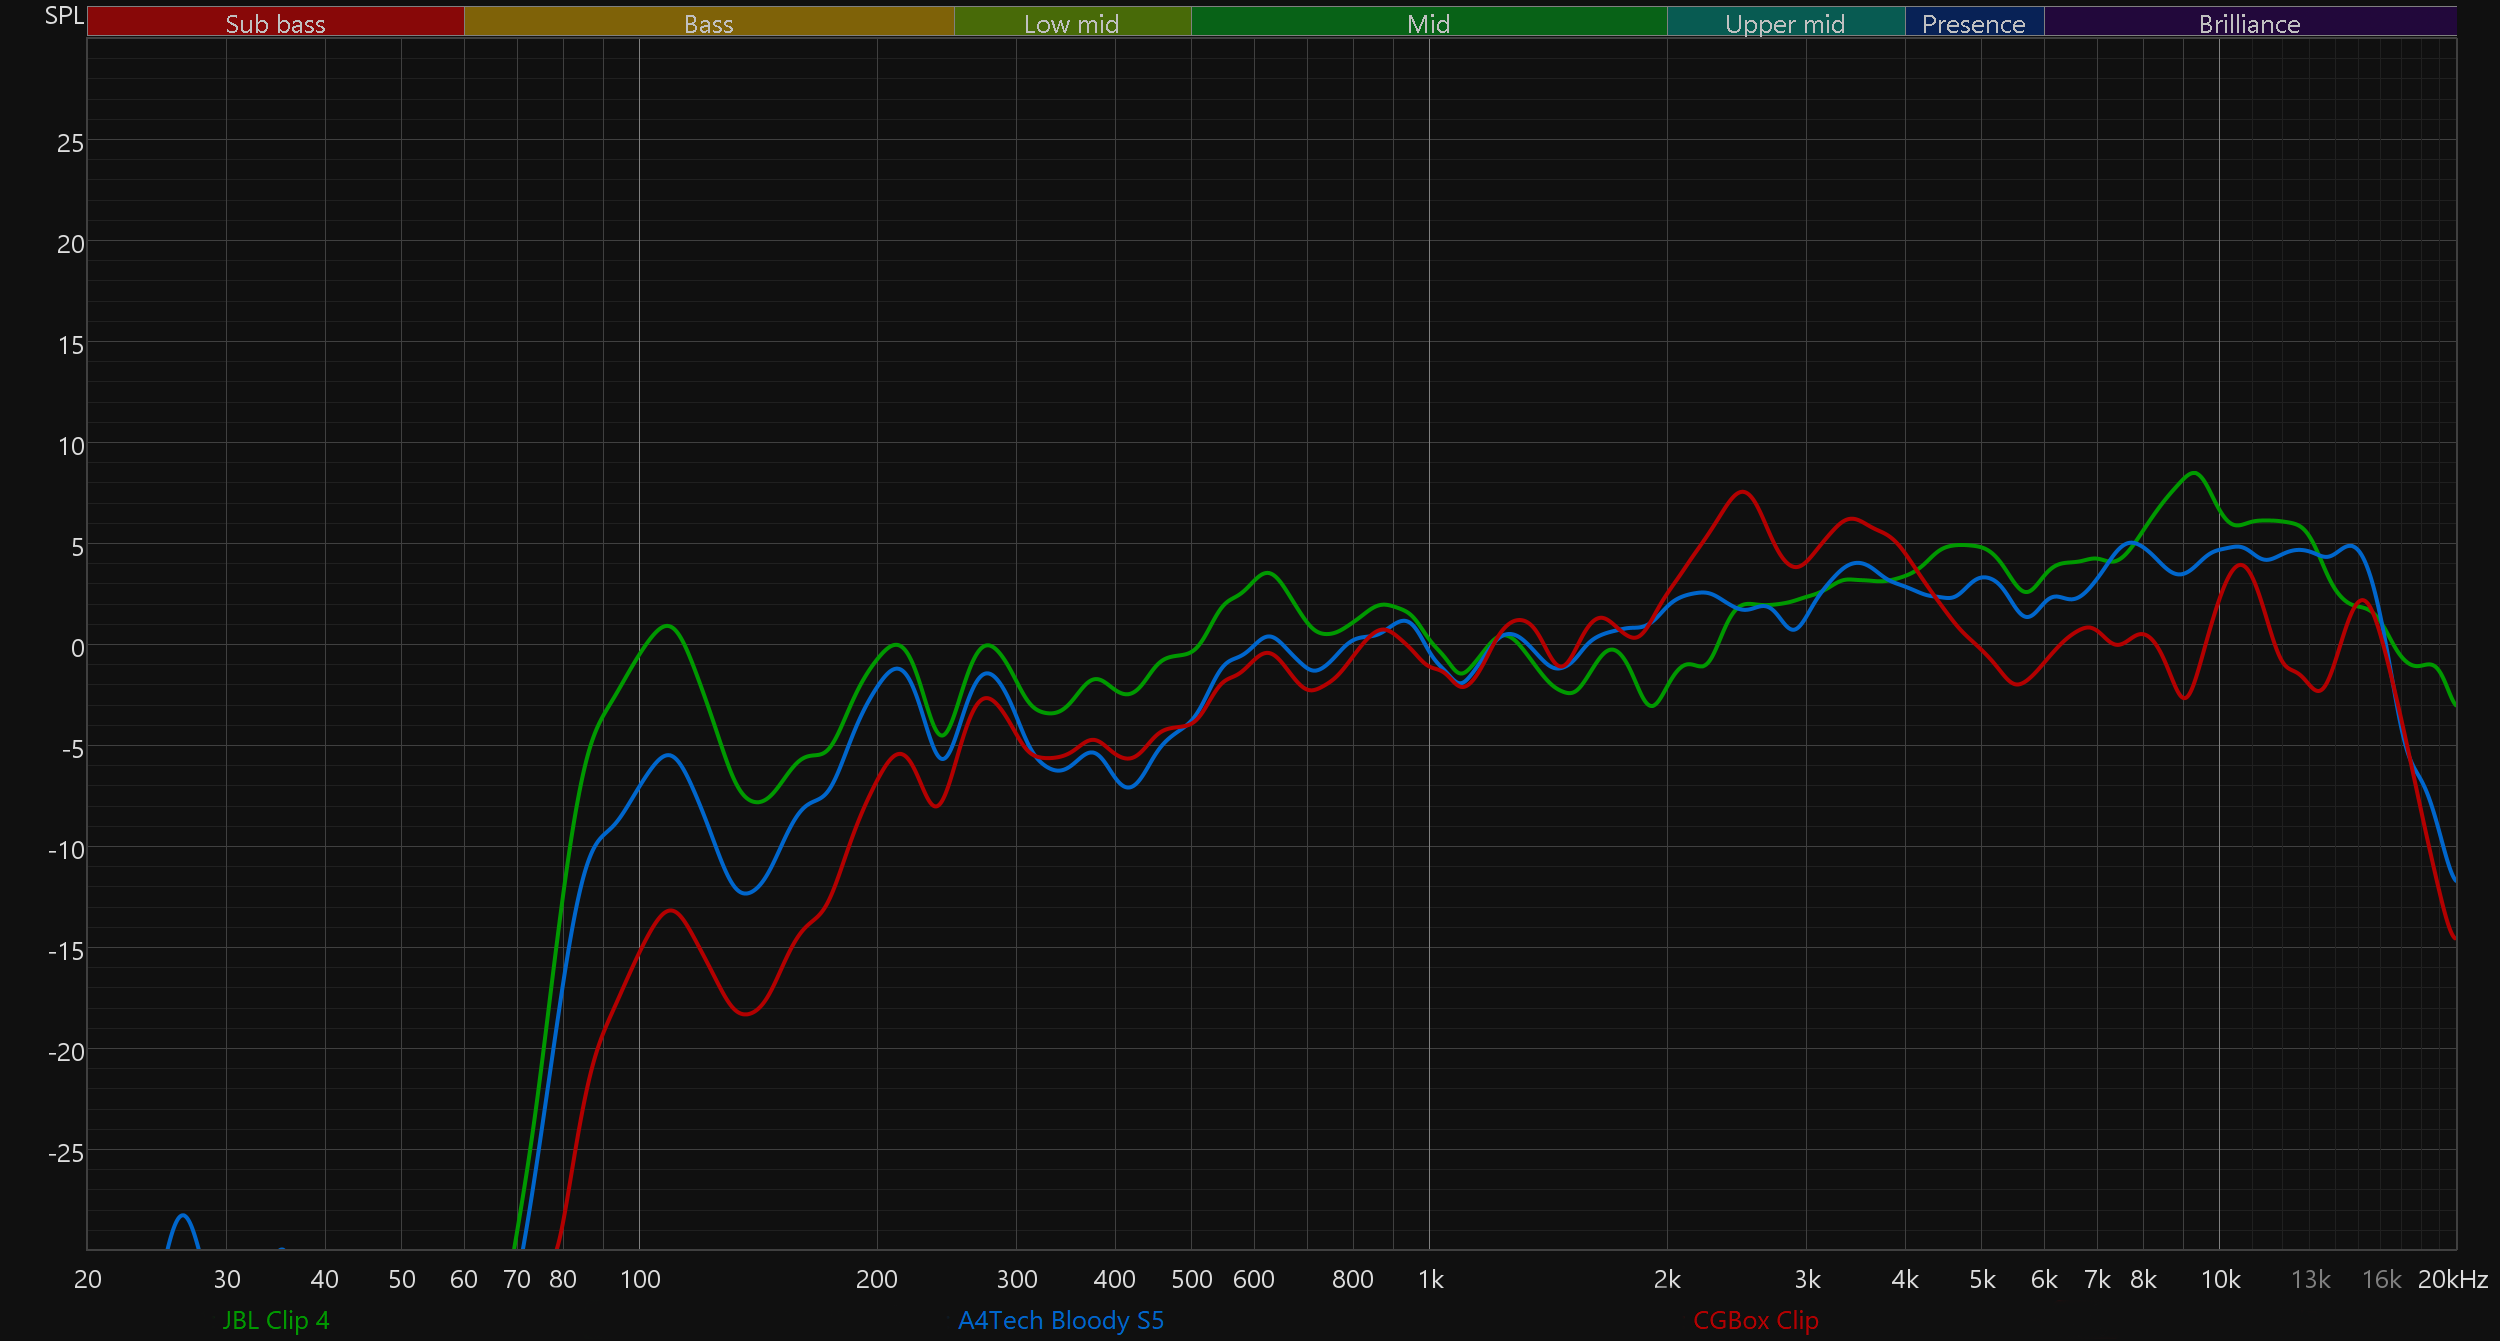This screenshot has height=1341, width=2500.
Task: Click the 0 dB level label
Action: (77, 648)
